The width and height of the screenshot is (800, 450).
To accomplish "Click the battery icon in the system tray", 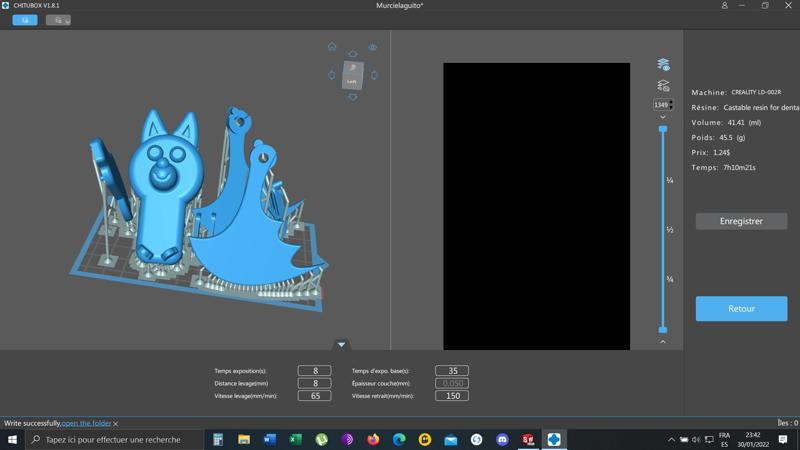I will click(x=684, y=439).
